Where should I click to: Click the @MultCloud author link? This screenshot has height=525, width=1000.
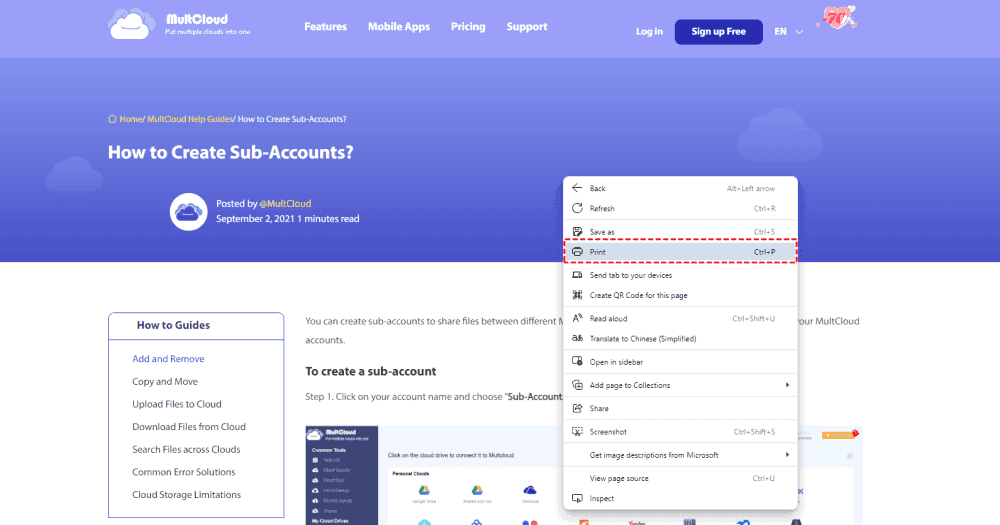[x=285, y=203]
